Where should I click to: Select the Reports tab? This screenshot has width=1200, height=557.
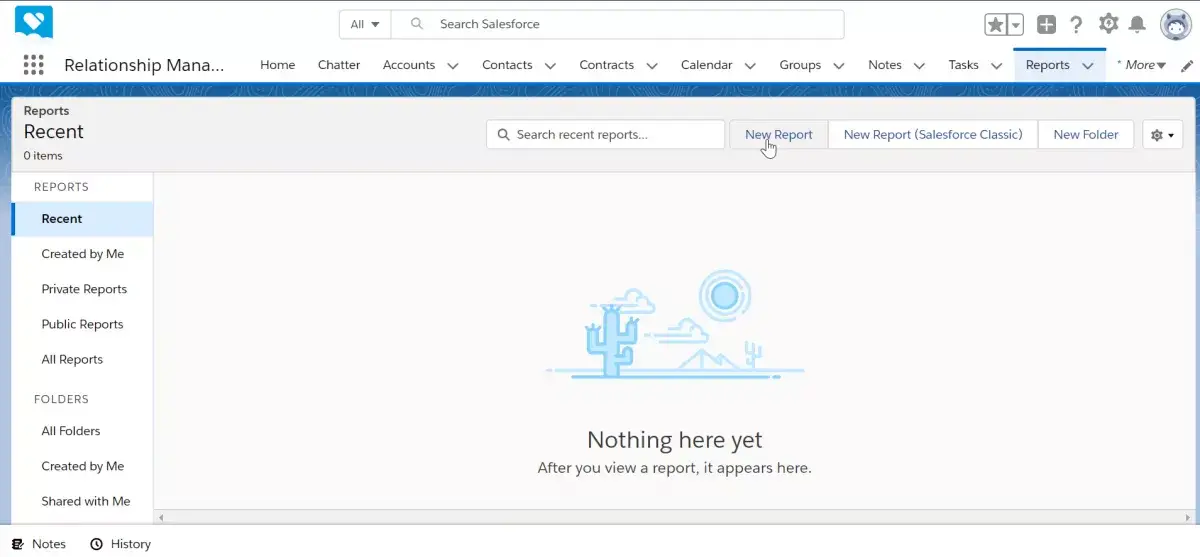pos(1048,65)
